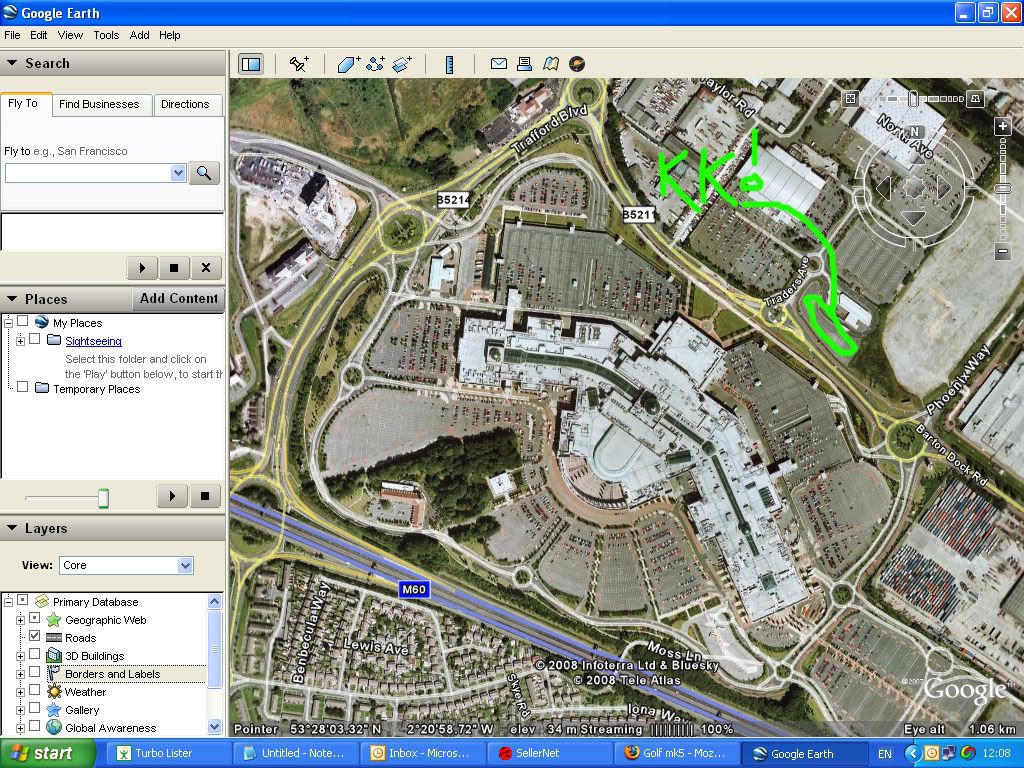Click the tilt slider handle above compass
Viewport: 1024px width, 768px height.
point(913,99)
